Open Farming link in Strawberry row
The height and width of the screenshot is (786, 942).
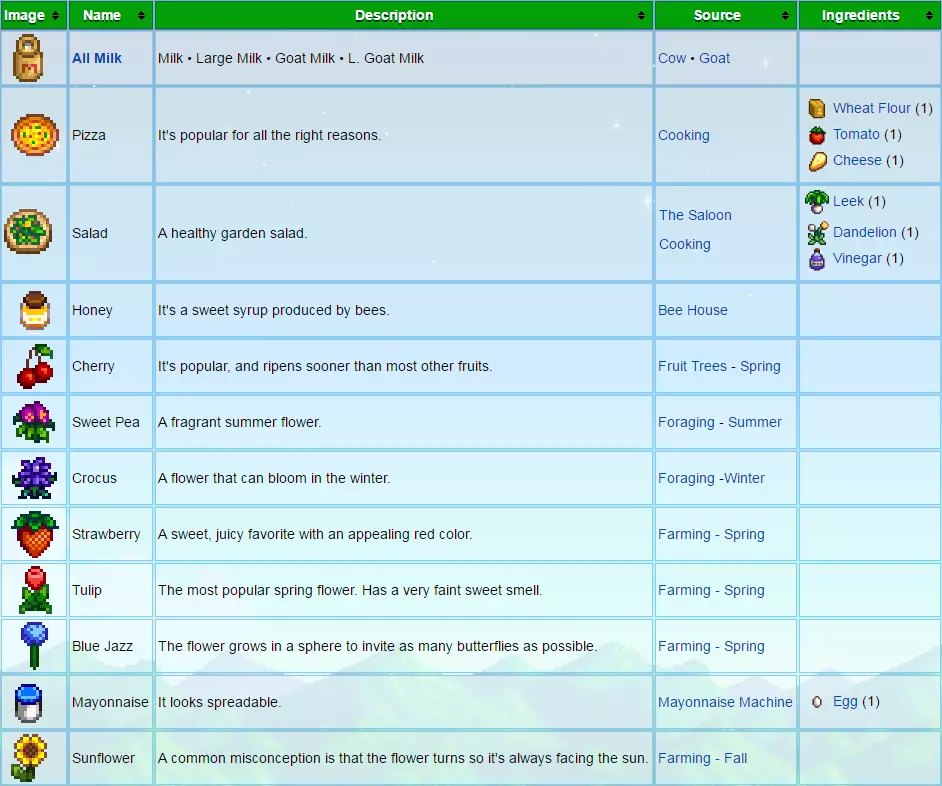point(684,534)
